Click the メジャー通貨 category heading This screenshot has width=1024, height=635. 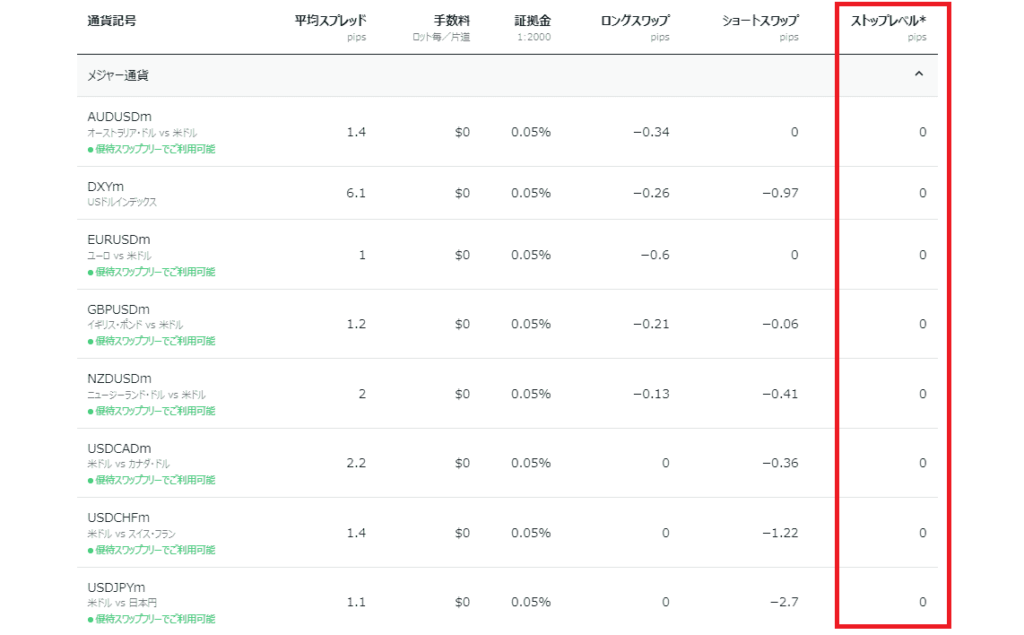(x=118, y=75)
